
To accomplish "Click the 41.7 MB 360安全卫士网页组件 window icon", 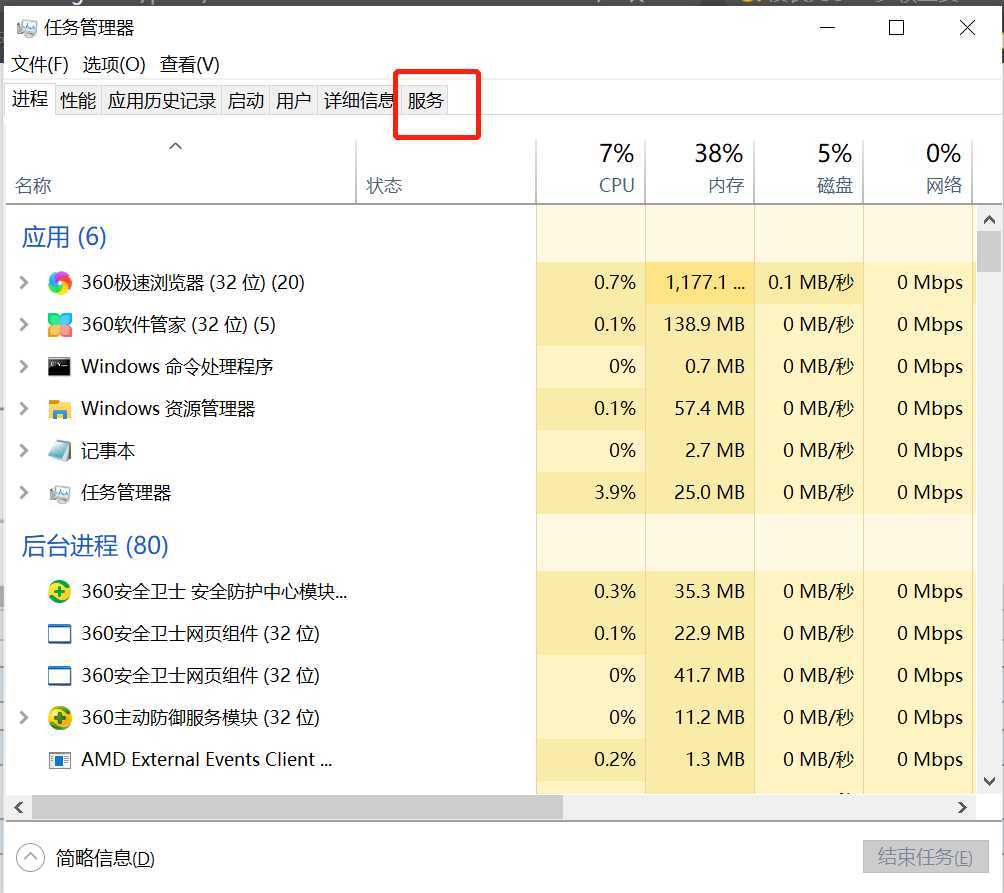I will [x=60, y=675].
